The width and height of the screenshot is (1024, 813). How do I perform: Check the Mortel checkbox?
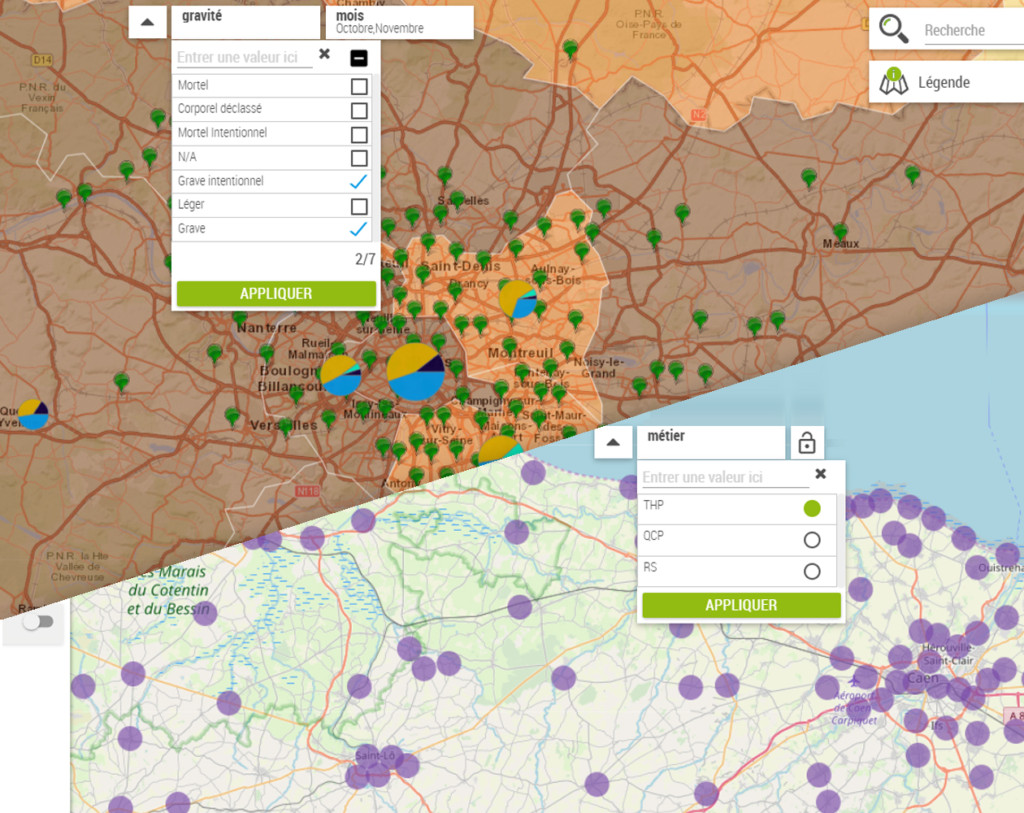click(358, 86)
